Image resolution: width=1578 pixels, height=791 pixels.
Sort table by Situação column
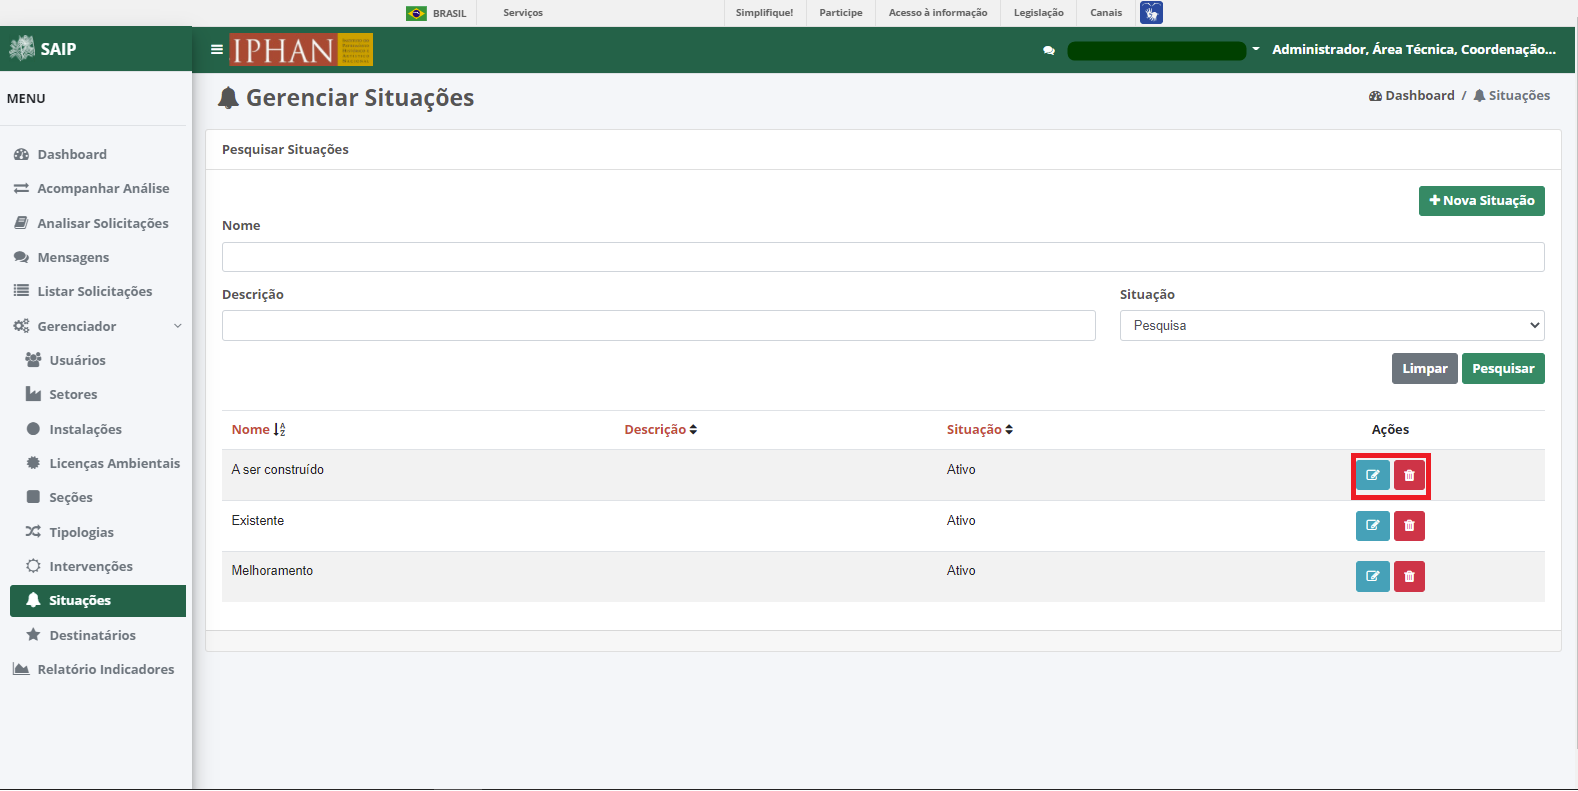click(x=980, y=429)
